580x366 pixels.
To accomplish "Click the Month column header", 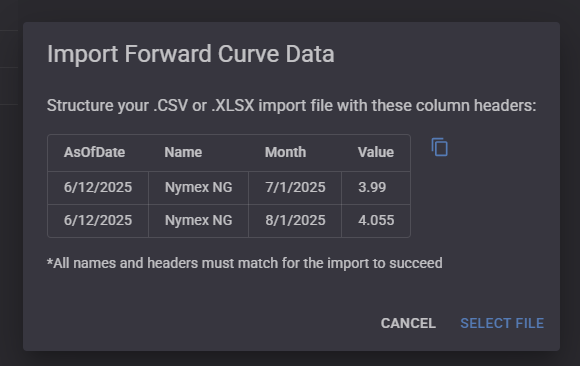I will (285, 152).
